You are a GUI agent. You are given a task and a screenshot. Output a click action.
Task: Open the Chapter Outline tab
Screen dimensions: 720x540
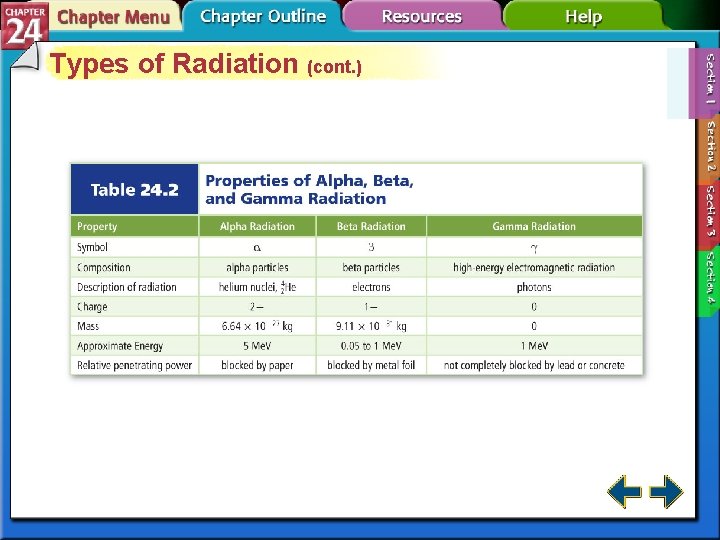(263, 16)
